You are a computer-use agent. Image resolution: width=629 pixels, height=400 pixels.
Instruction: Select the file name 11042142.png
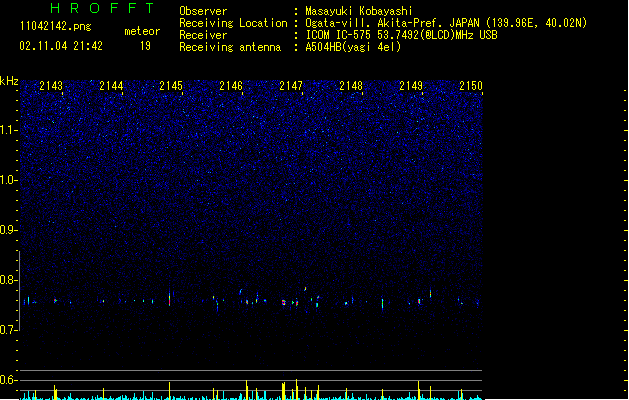pos(55,26)
